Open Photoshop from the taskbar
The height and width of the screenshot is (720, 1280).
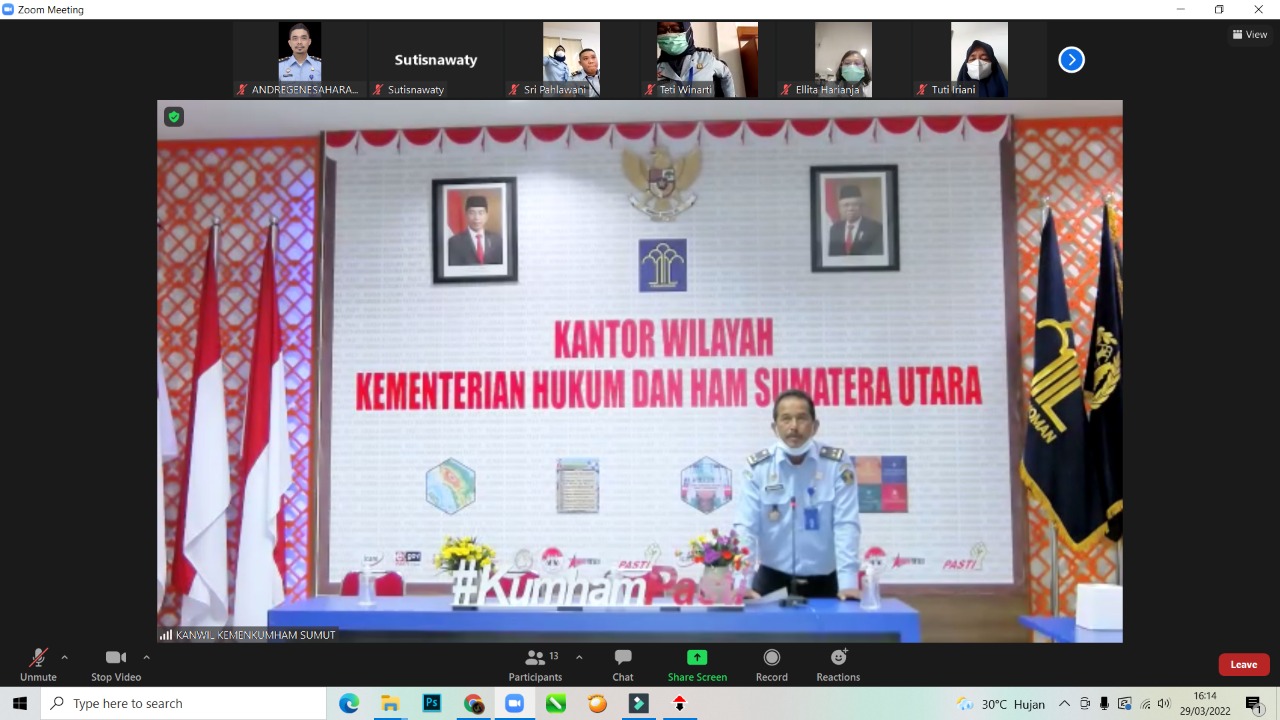pos(432,703)
